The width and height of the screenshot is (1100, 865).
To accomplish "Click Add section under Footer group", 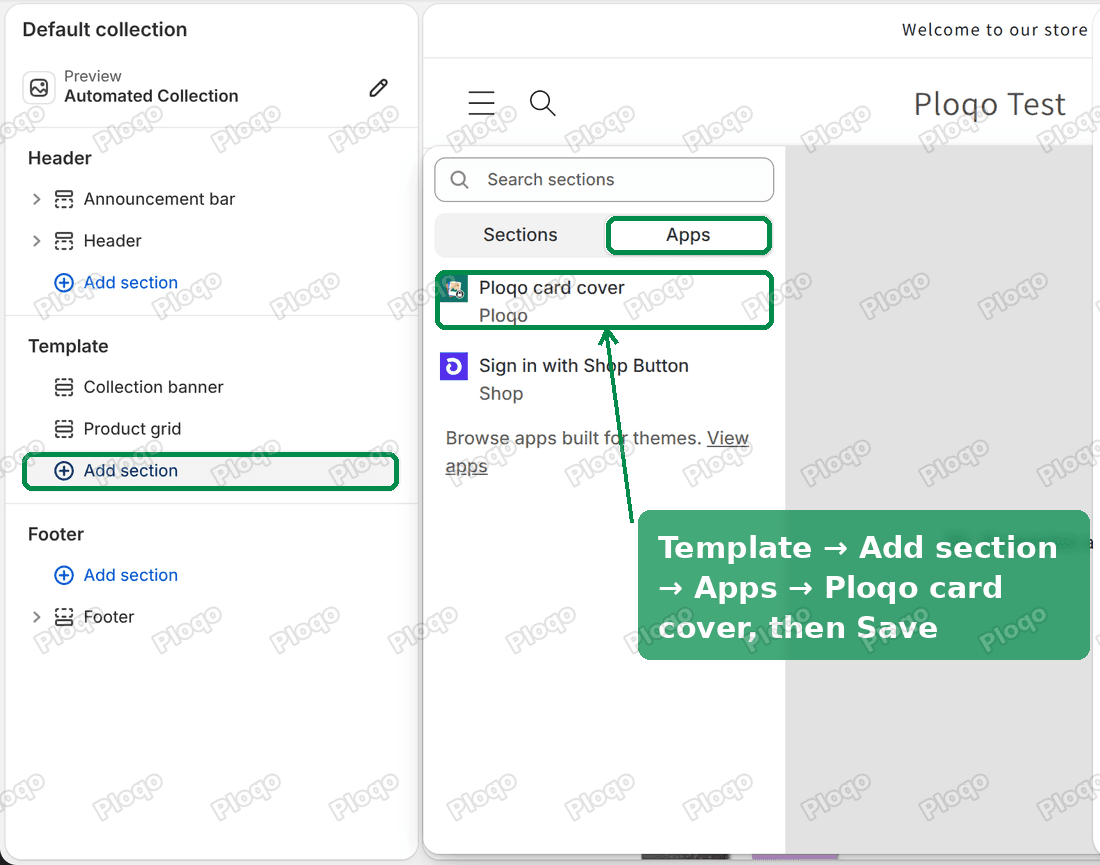I will coord(130,575).
